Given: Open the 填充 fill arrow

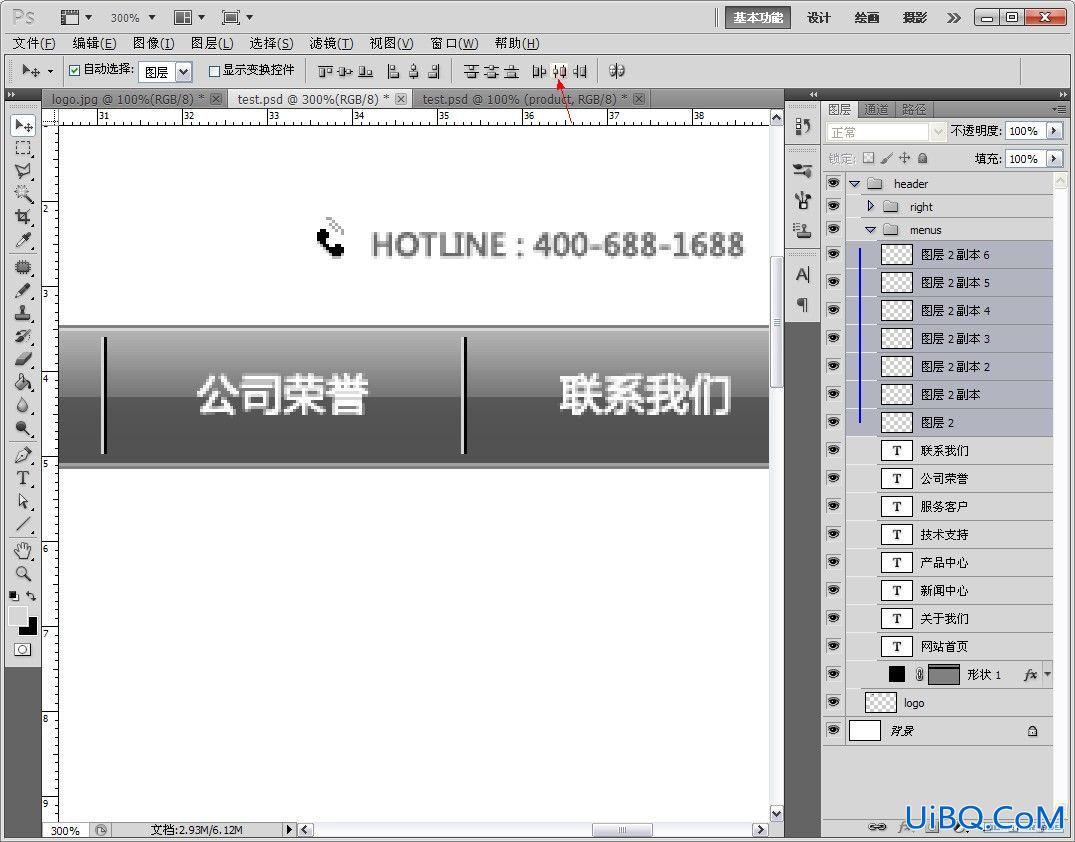Looking at the screenshot, I should pos(1054,159).
